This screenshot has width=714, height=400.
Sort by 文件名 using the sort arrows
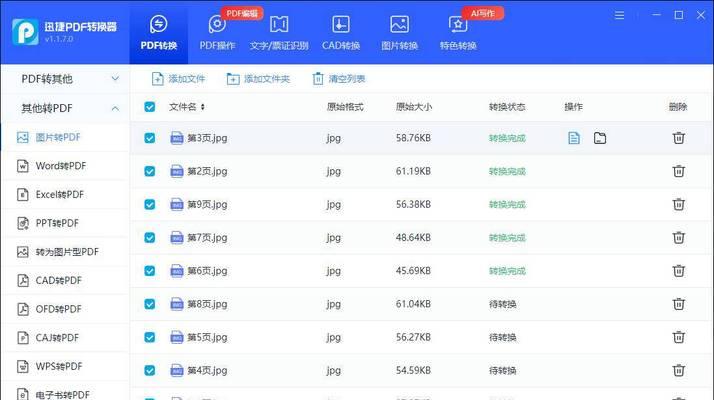pos(203,107)
